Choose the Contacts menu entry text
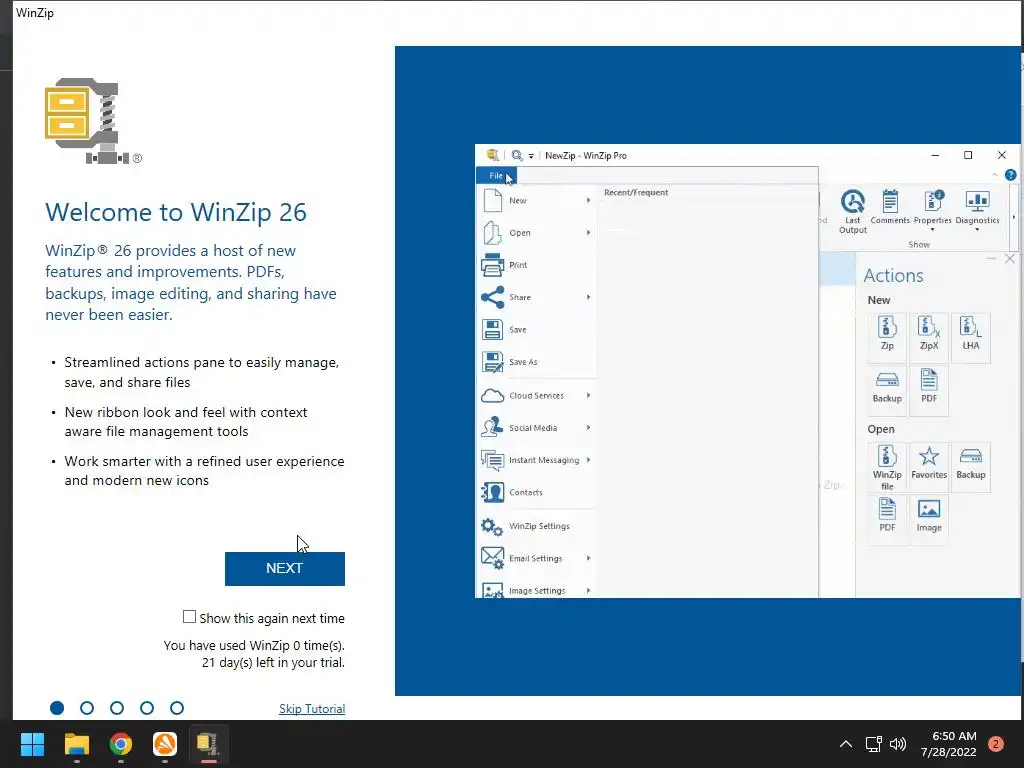The width and height of the screenshot is (1024, 768). point(526,492)
